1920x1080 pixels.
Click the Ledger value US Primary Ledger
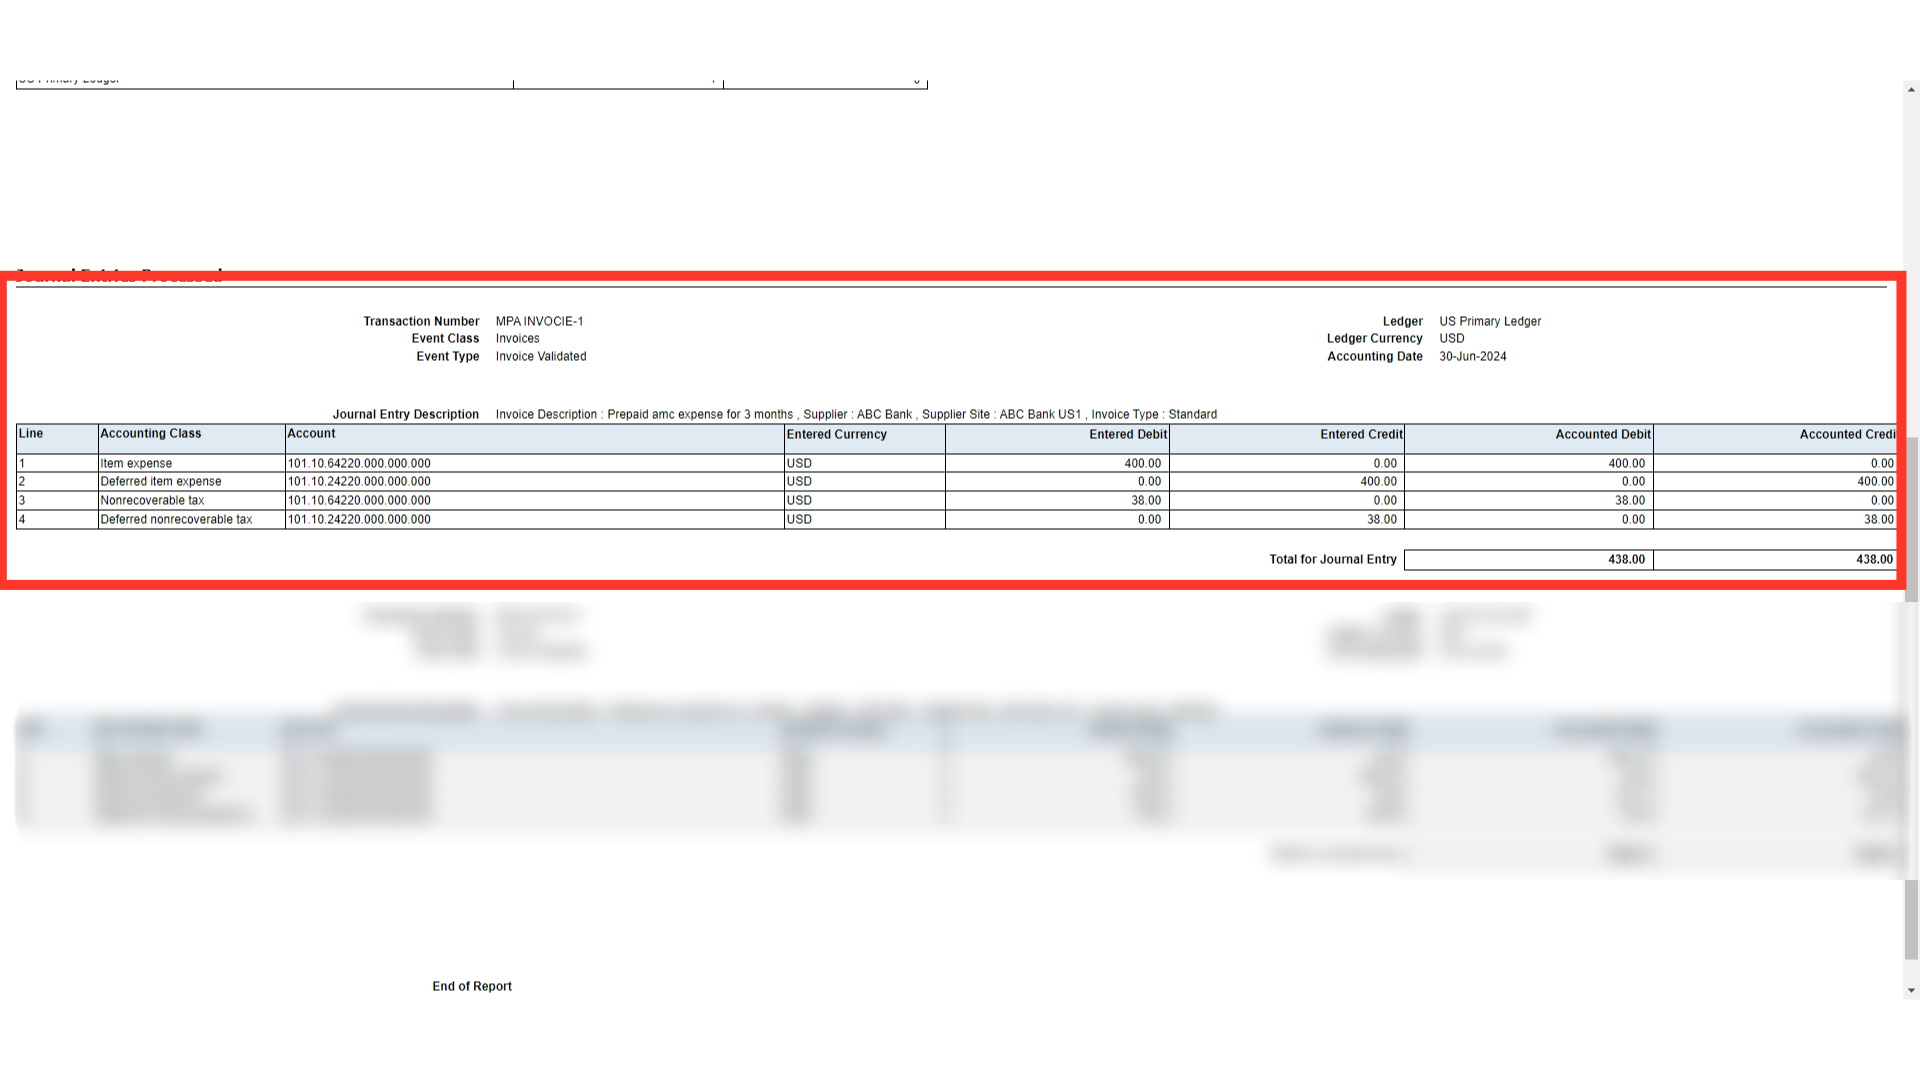click(x=1490, y=321)
